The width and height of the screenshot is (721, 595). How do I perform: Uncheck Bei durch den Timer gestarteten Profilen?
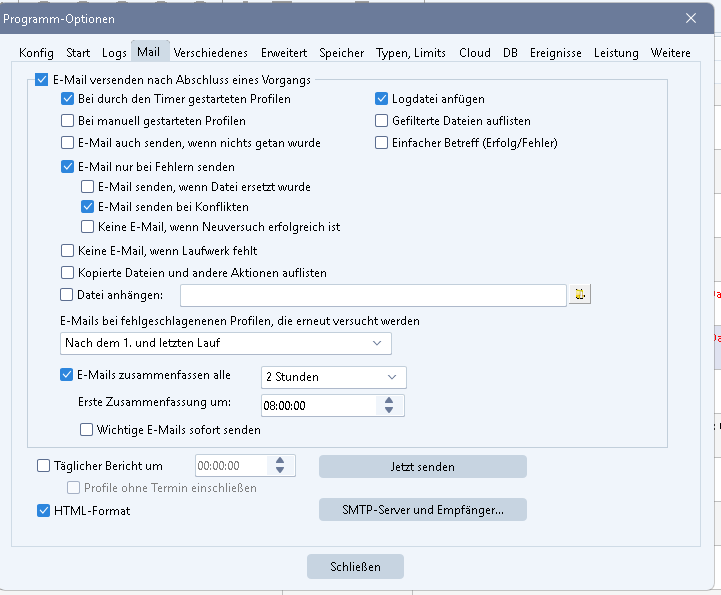click(67, 98)
